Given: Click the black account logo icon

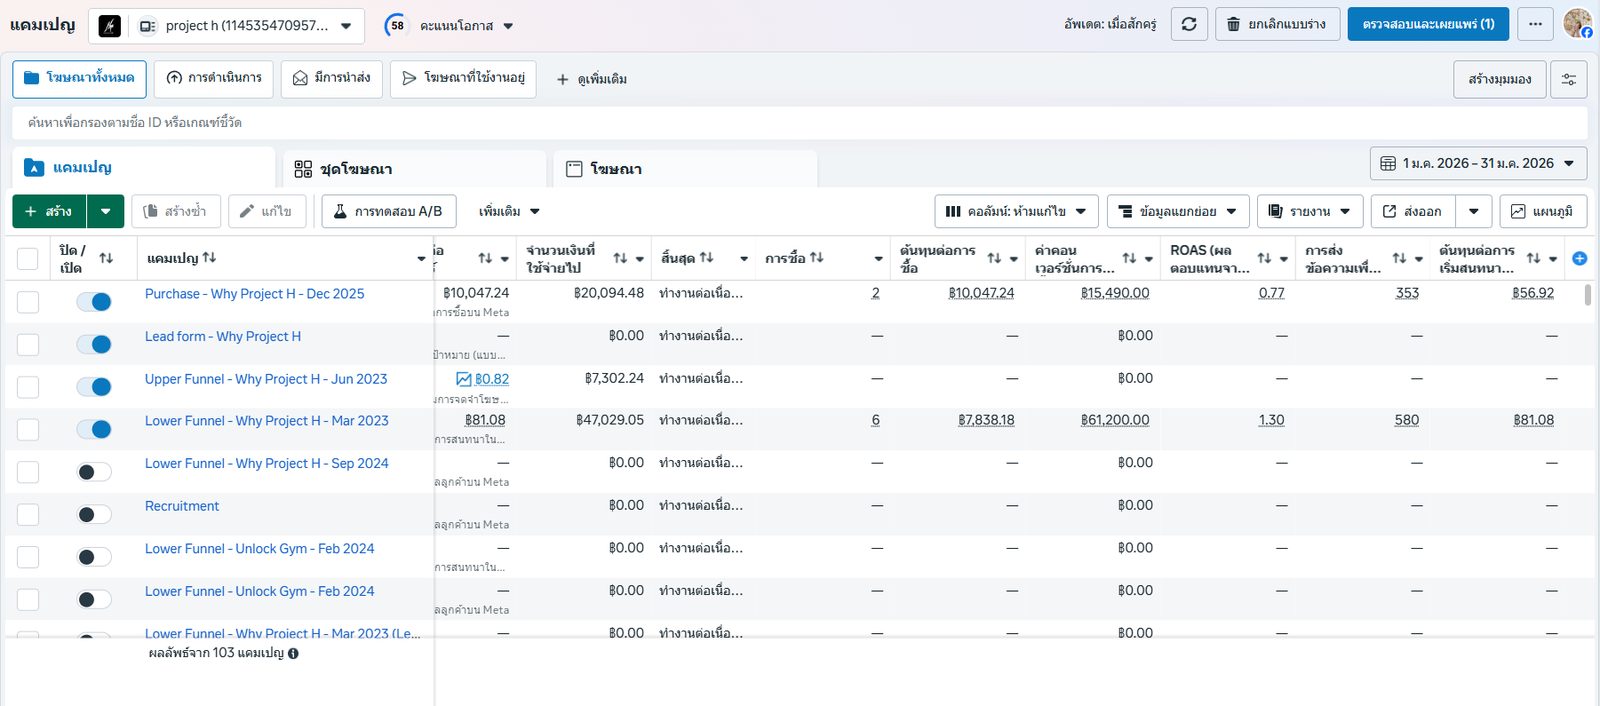Looking at the screenshot, I should pyautogui.click(x=110, y=26).
